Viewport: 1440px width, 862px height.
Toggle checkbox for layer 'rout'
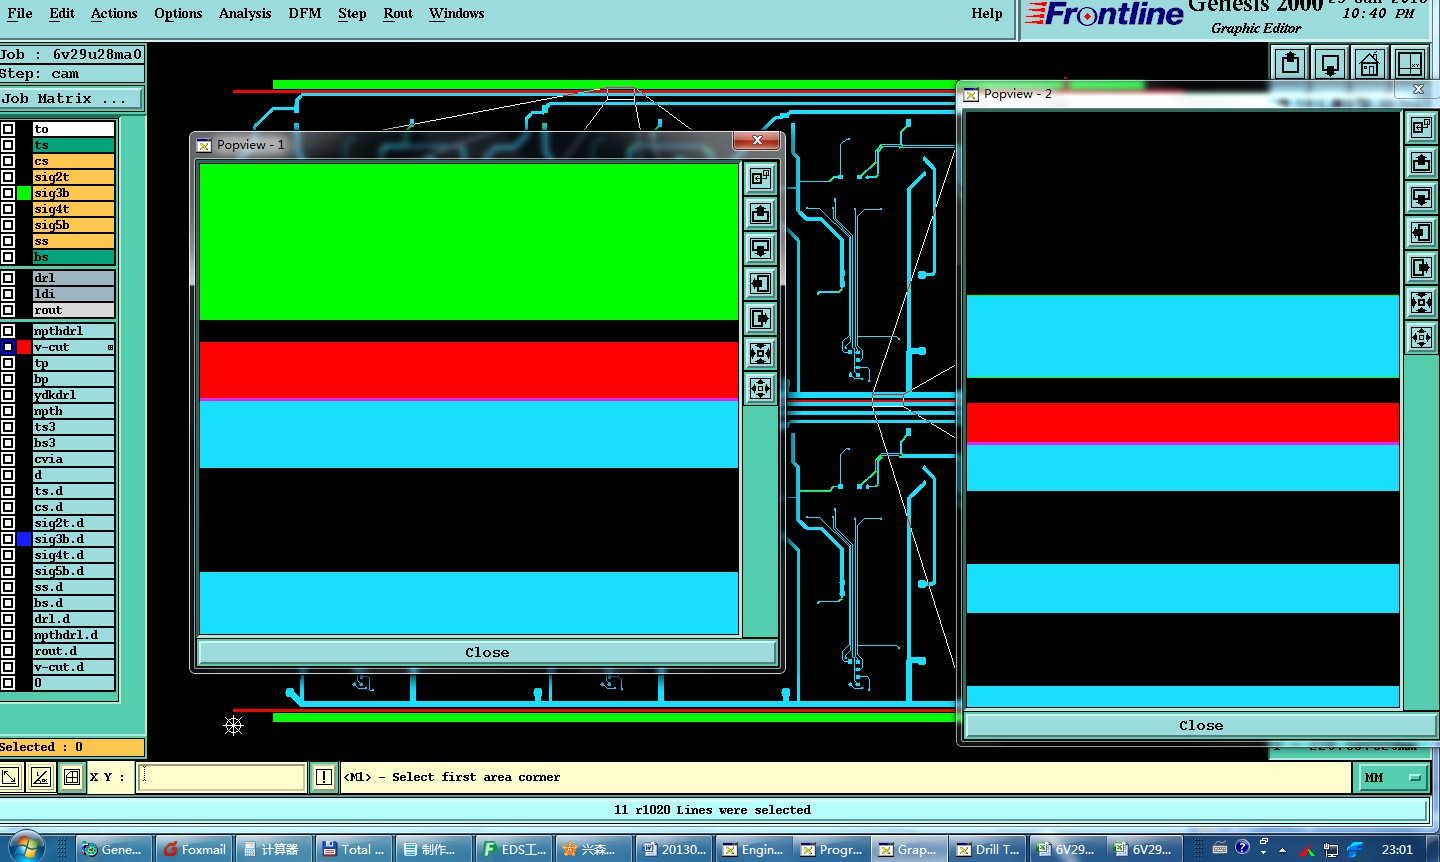8,310
